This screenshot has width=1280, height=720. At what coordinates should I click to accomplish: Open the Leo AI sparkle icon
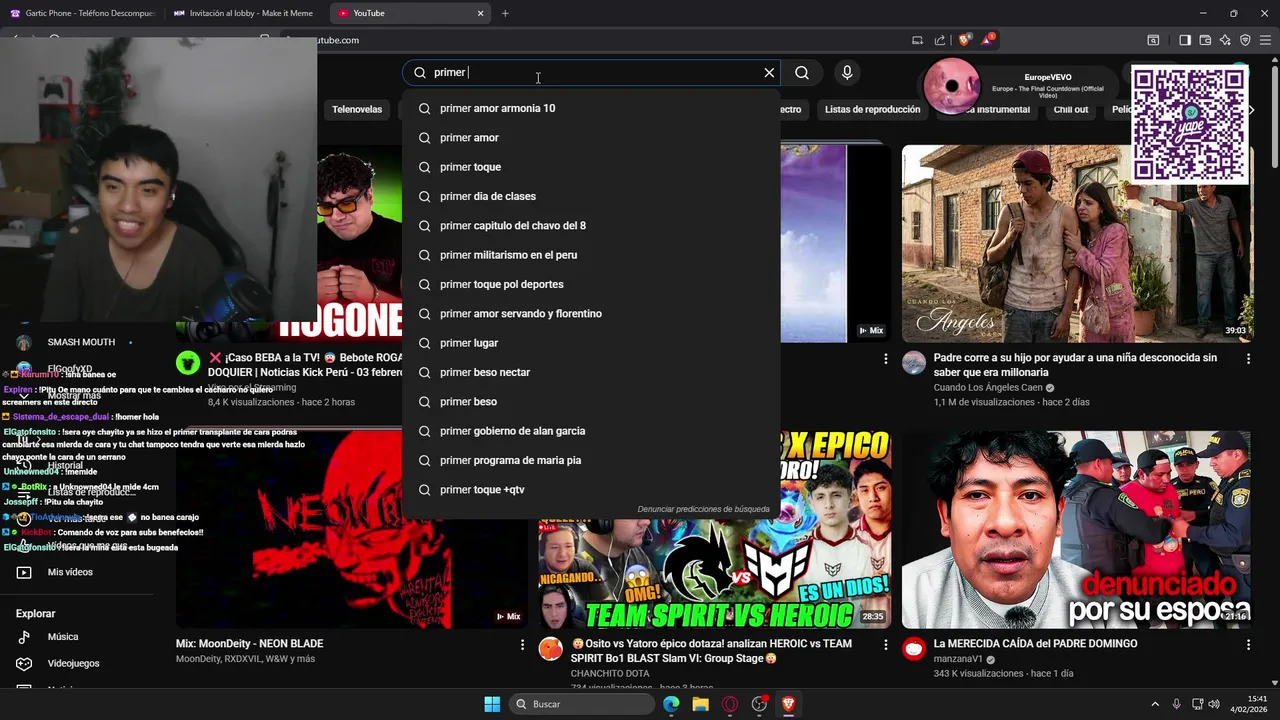click(x=1225, y=40)
